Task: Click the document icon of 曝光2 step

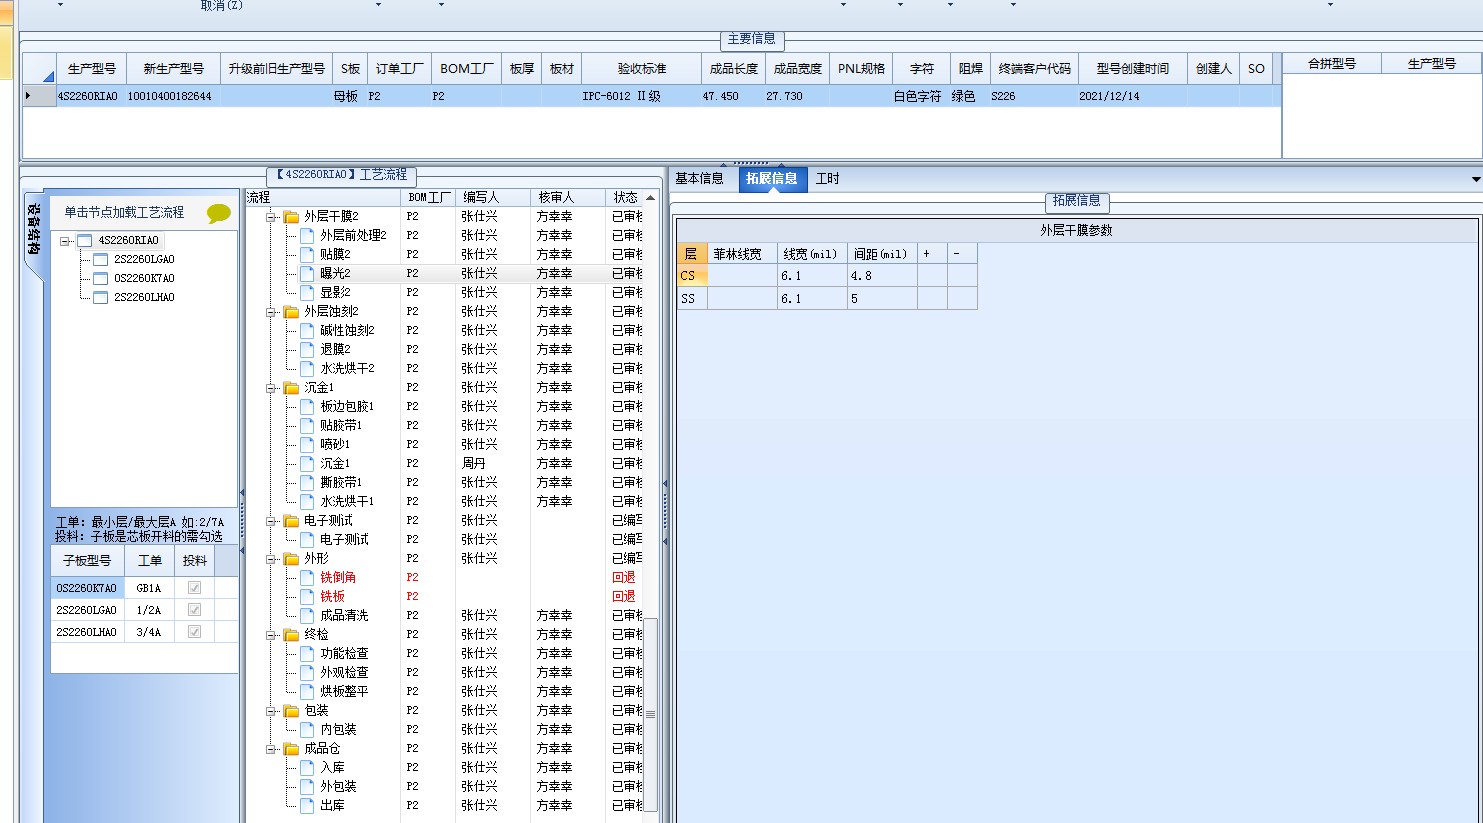Action: pyautogui.click(x=307, y=274)
